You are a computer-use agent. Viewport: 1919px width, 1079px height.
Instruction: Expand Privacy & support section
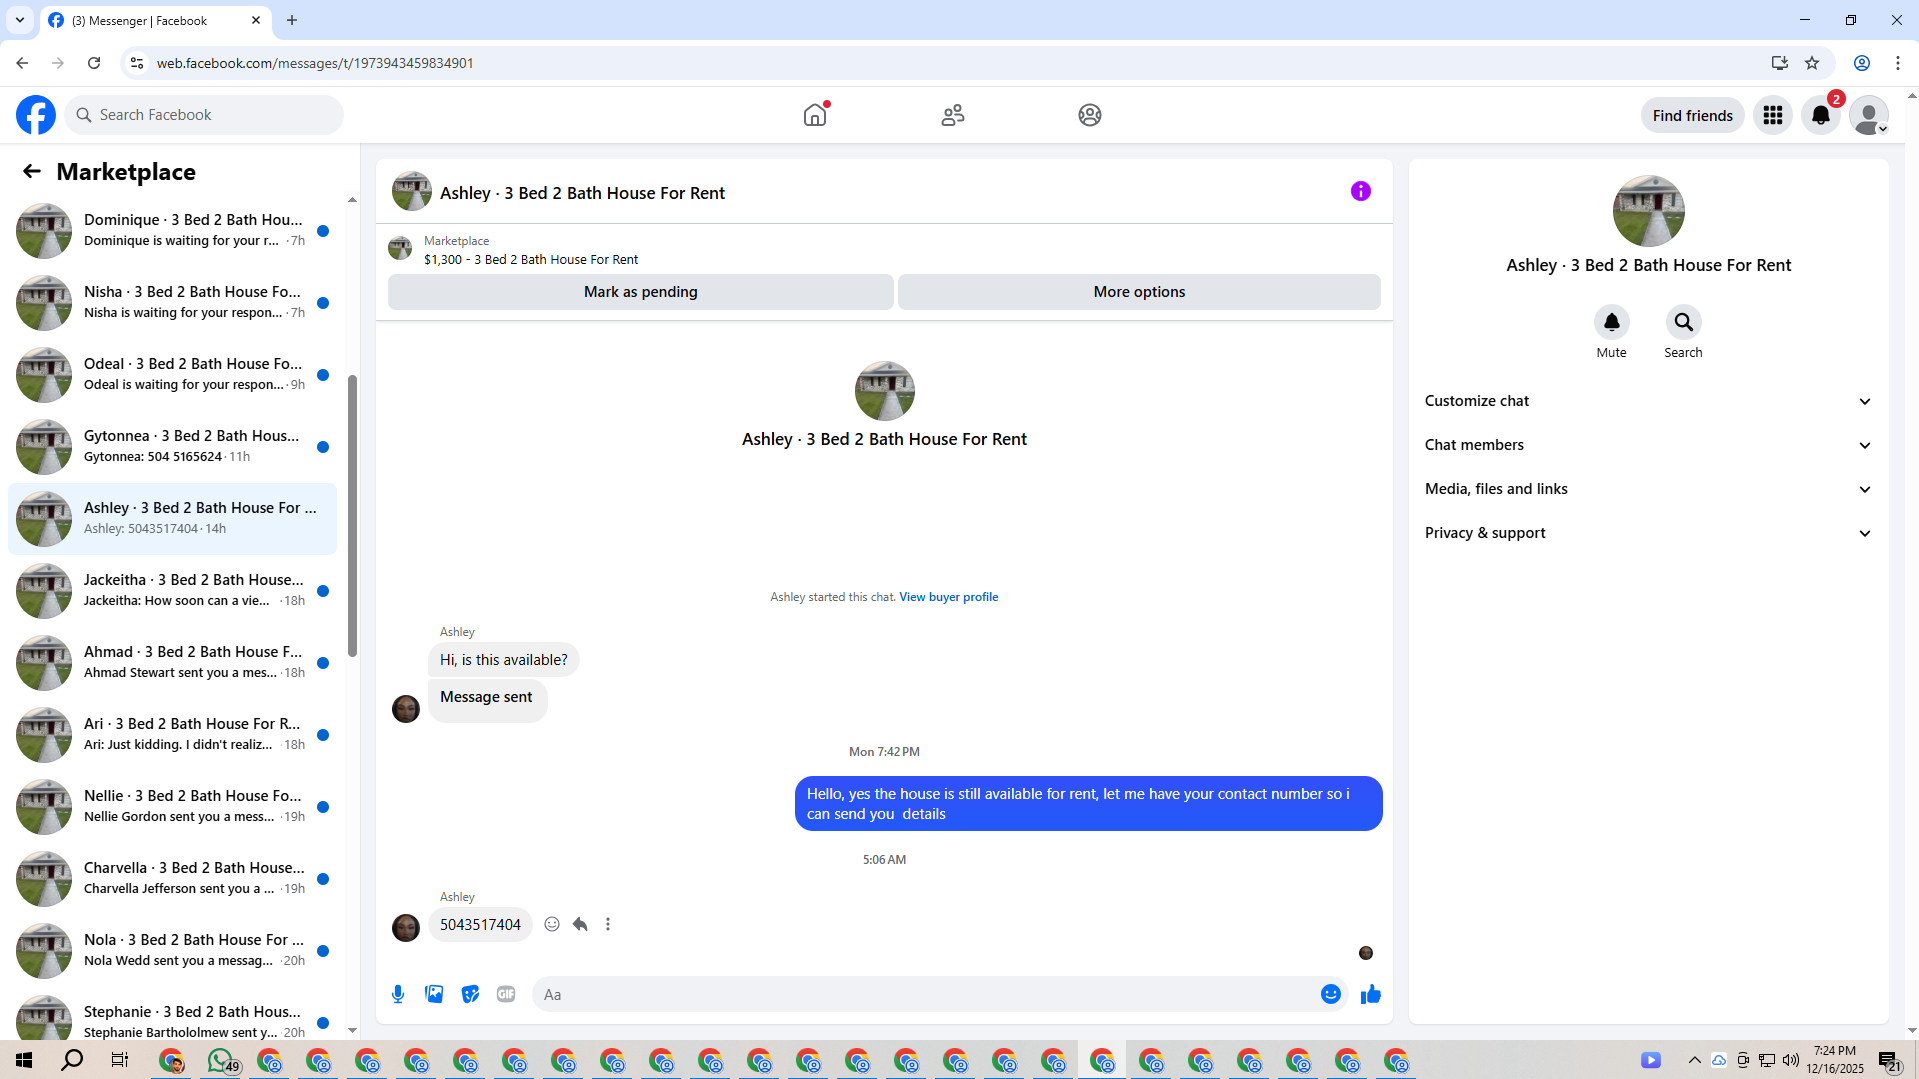[1648, 533]
